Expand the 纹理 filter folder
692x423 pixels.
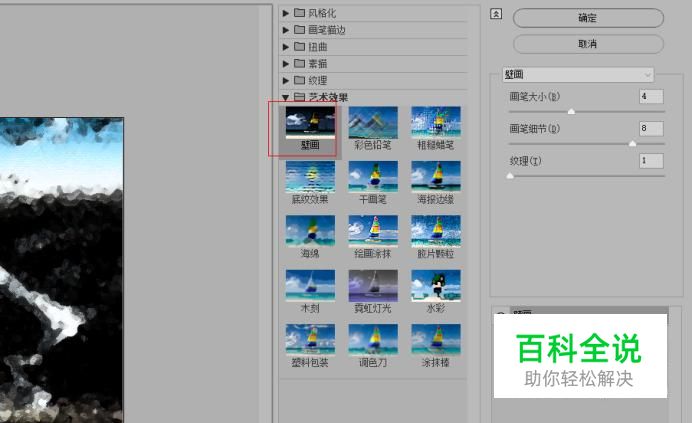(x=286, y=80)
